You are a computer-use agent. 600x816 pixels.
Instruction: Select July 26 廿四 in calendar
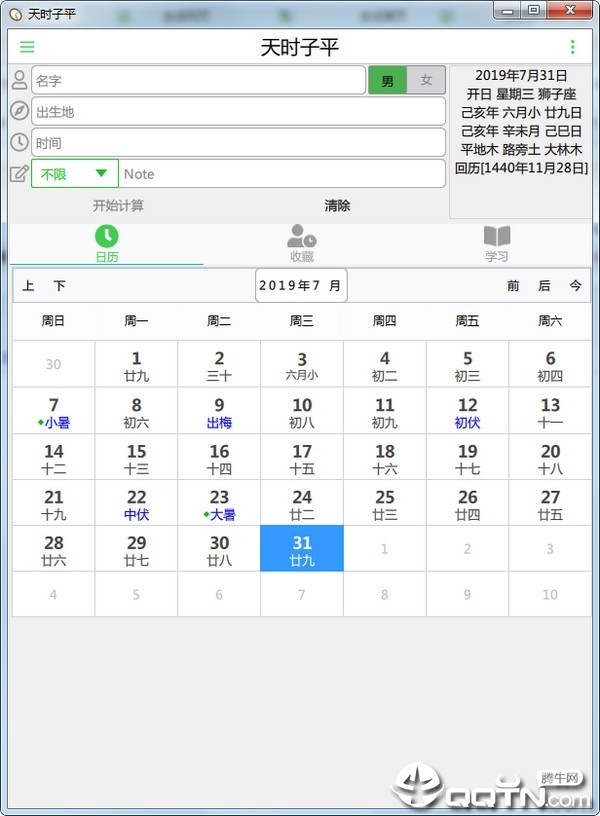click(x=467, y=503)
